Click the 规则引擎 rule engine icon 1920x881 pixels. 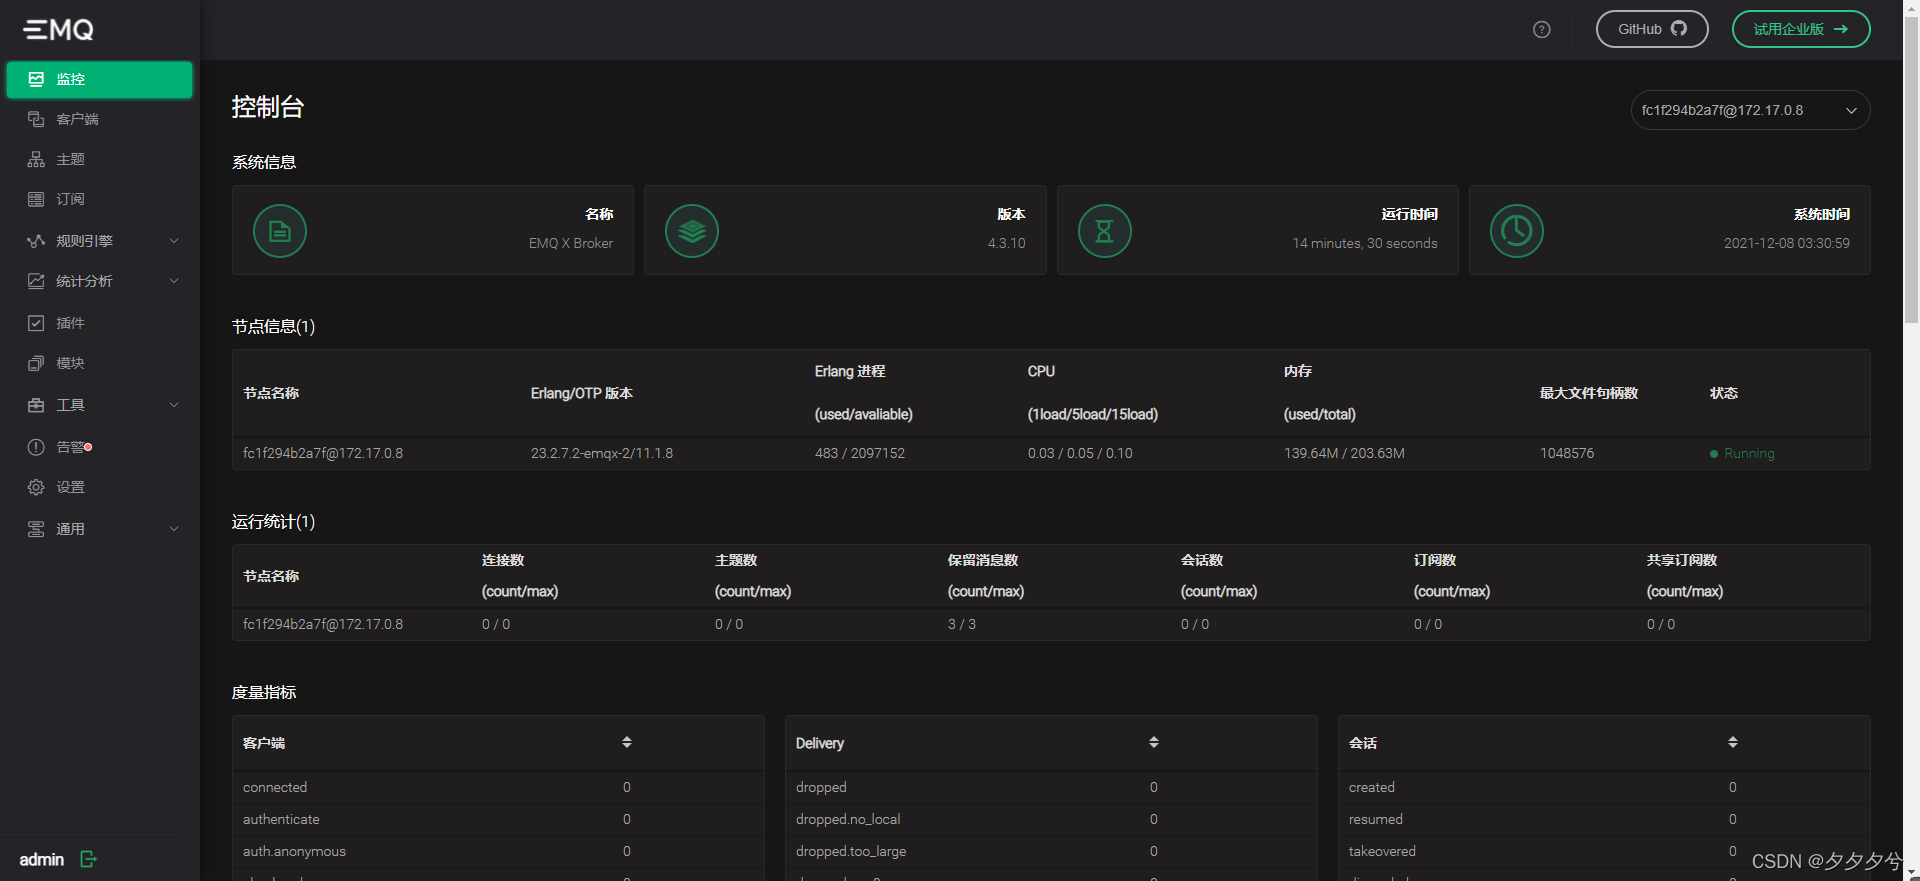click(36, 241)
